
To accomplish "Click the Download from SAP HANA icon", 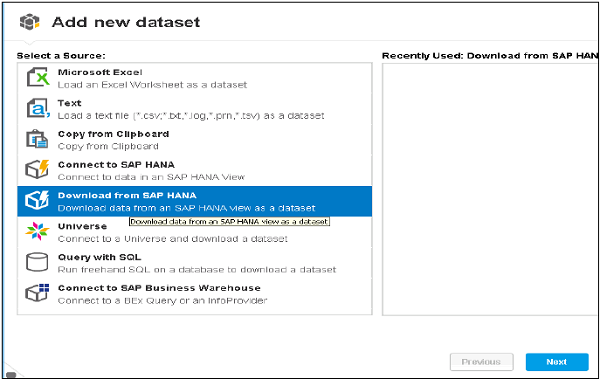I will point(37,201).
